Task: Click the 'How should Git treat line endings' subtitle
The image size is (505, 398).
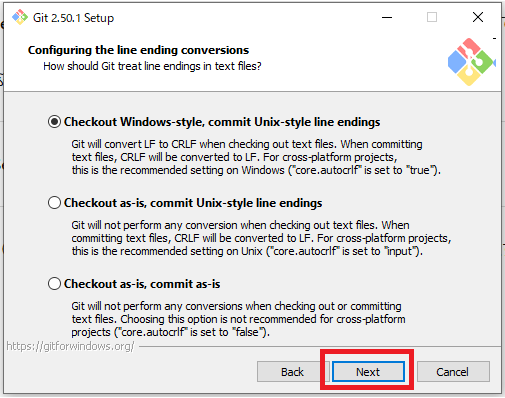Action: (x=152, y=66)
